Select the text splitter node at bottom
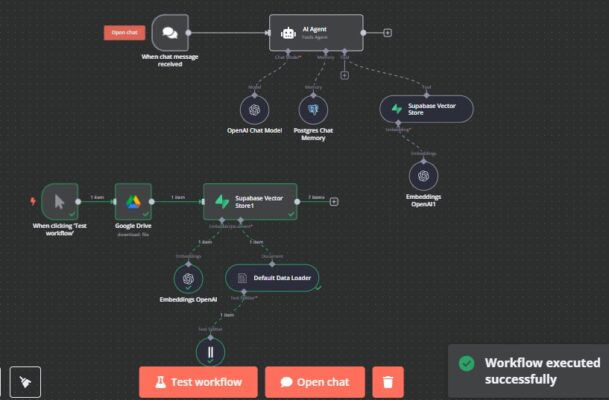609x400 pixels. [x=210, y=351]
